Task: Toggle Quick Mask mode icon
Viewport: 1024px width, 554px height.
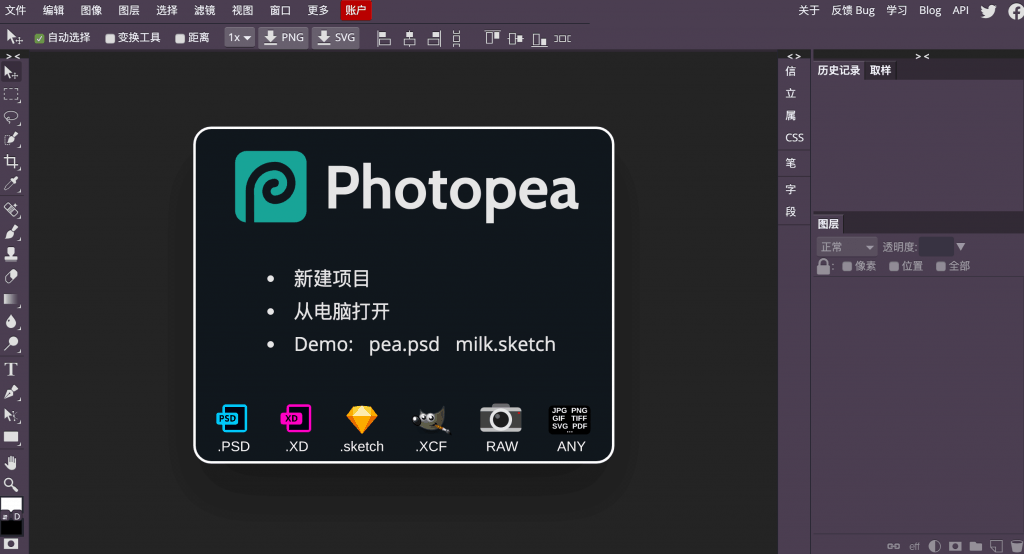Action: [11, 544]
